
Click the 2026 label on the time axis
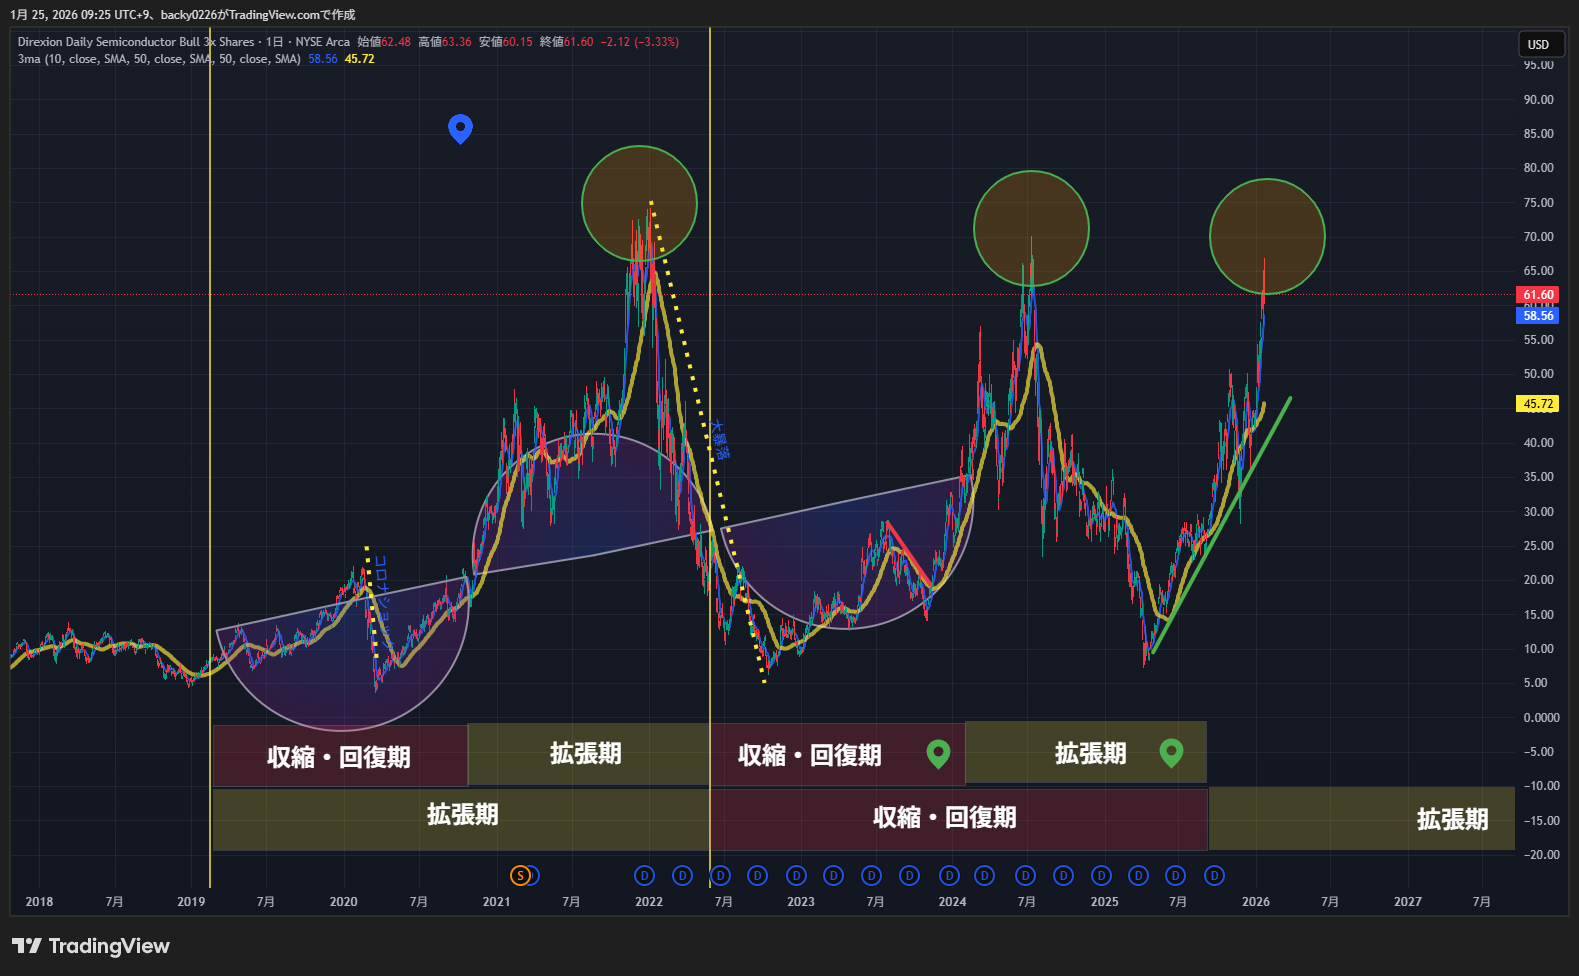coord(1255,902)
